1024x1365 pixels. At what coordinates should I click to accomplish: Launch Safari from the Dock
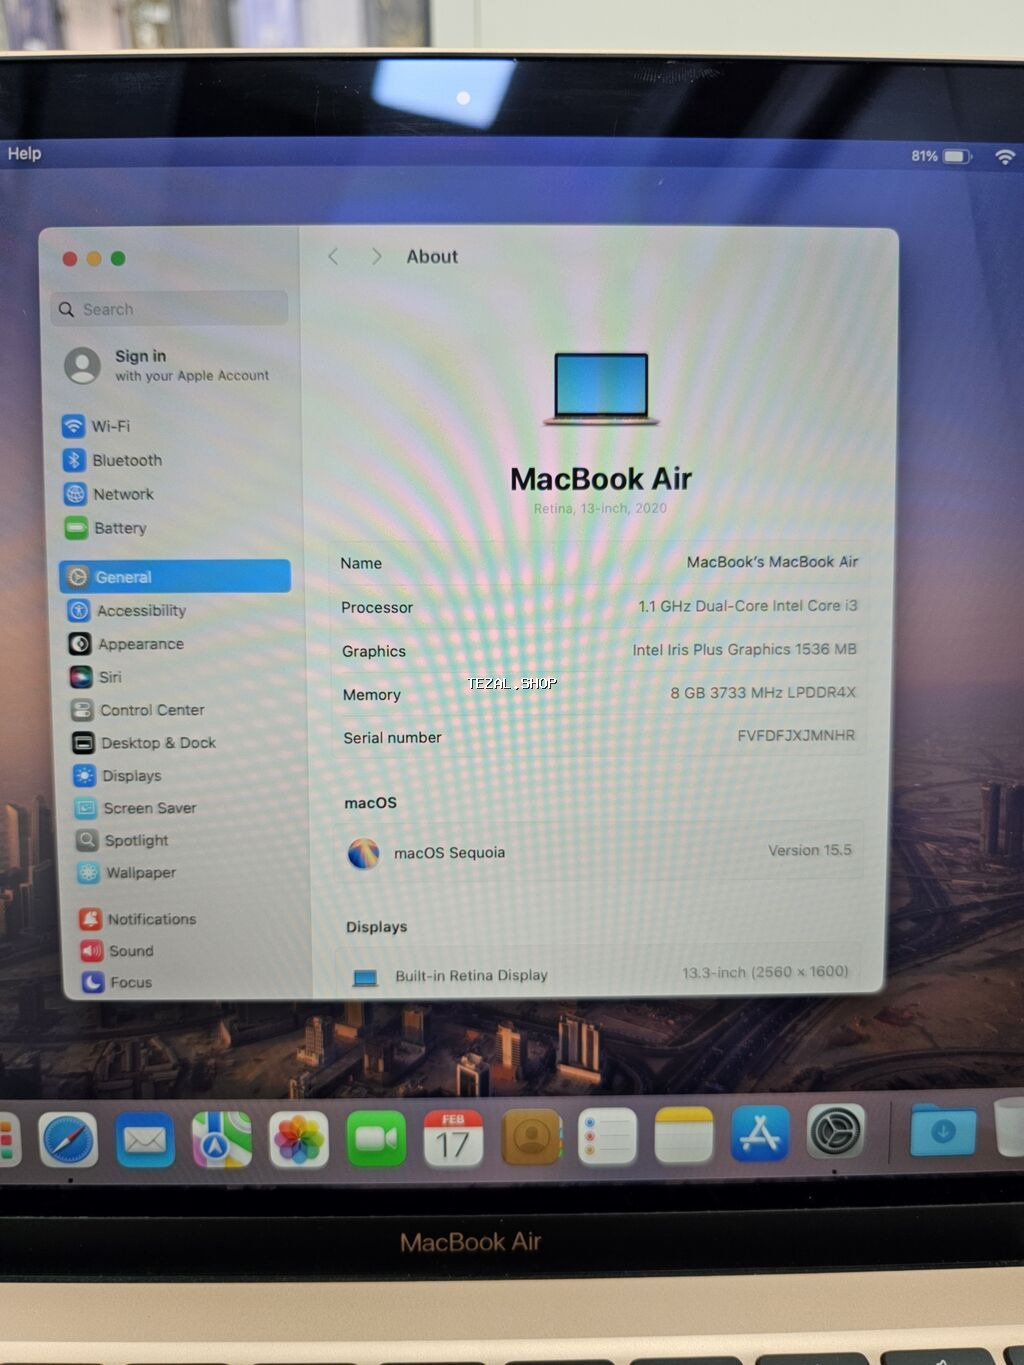(x=68, y=1139)
